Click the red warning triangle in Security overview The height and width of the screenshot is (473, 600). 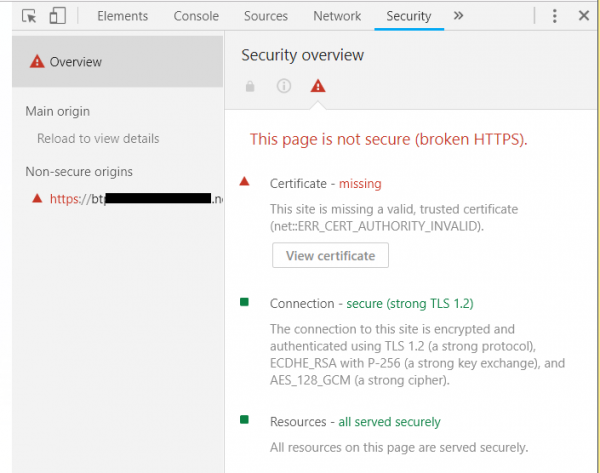pyautogui.click(x=317, y=87)
